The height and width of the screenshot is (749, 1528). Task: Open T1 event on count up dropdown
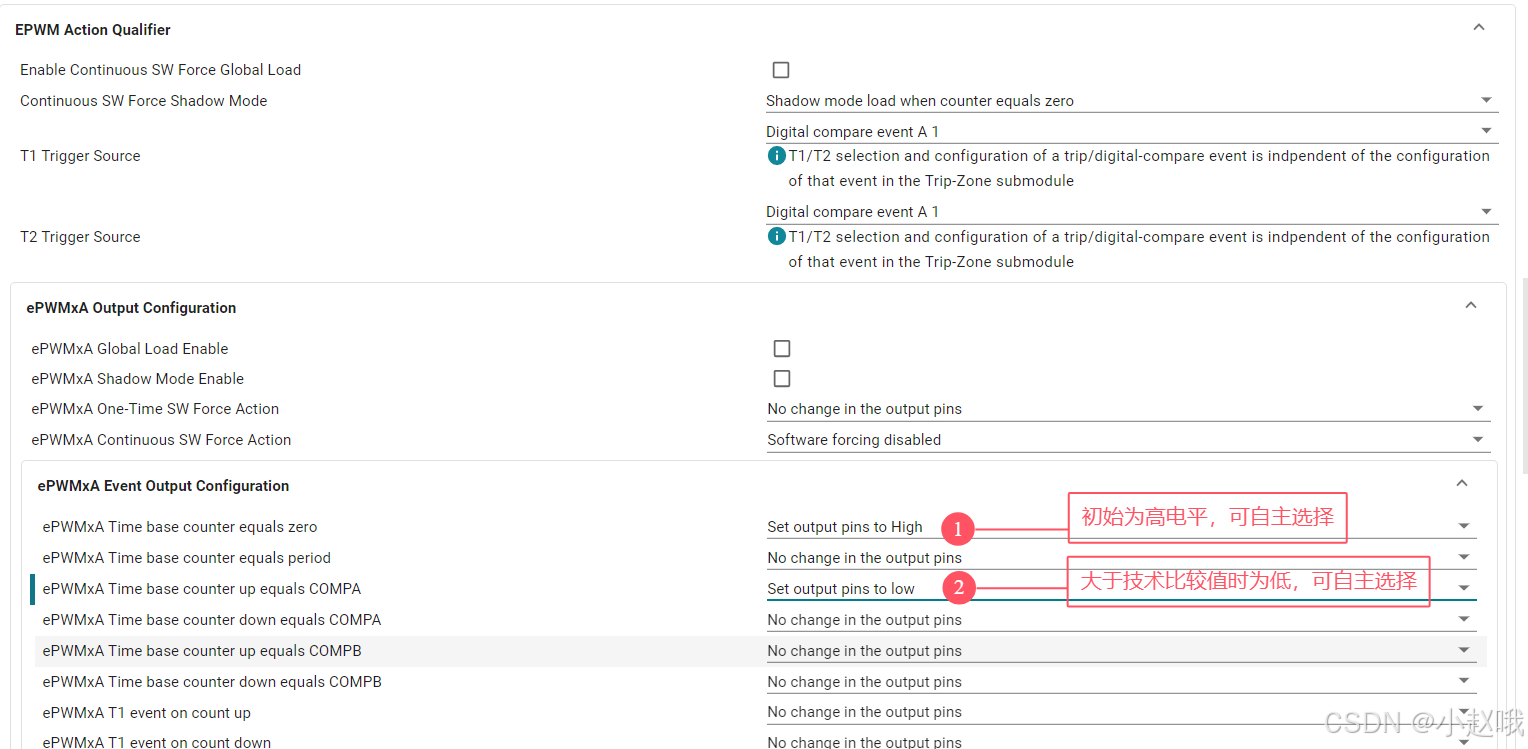[1121, 712]
